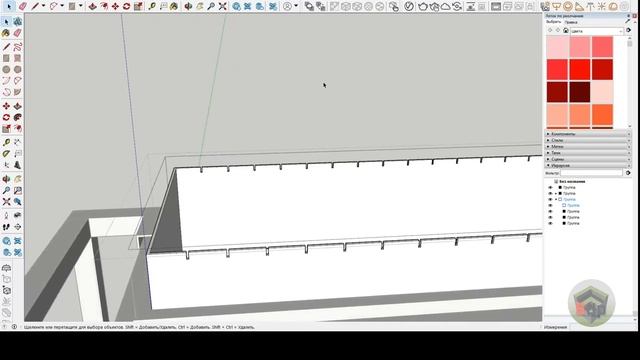
Task: Go back in materials browser
Action: tap(550, 31)
